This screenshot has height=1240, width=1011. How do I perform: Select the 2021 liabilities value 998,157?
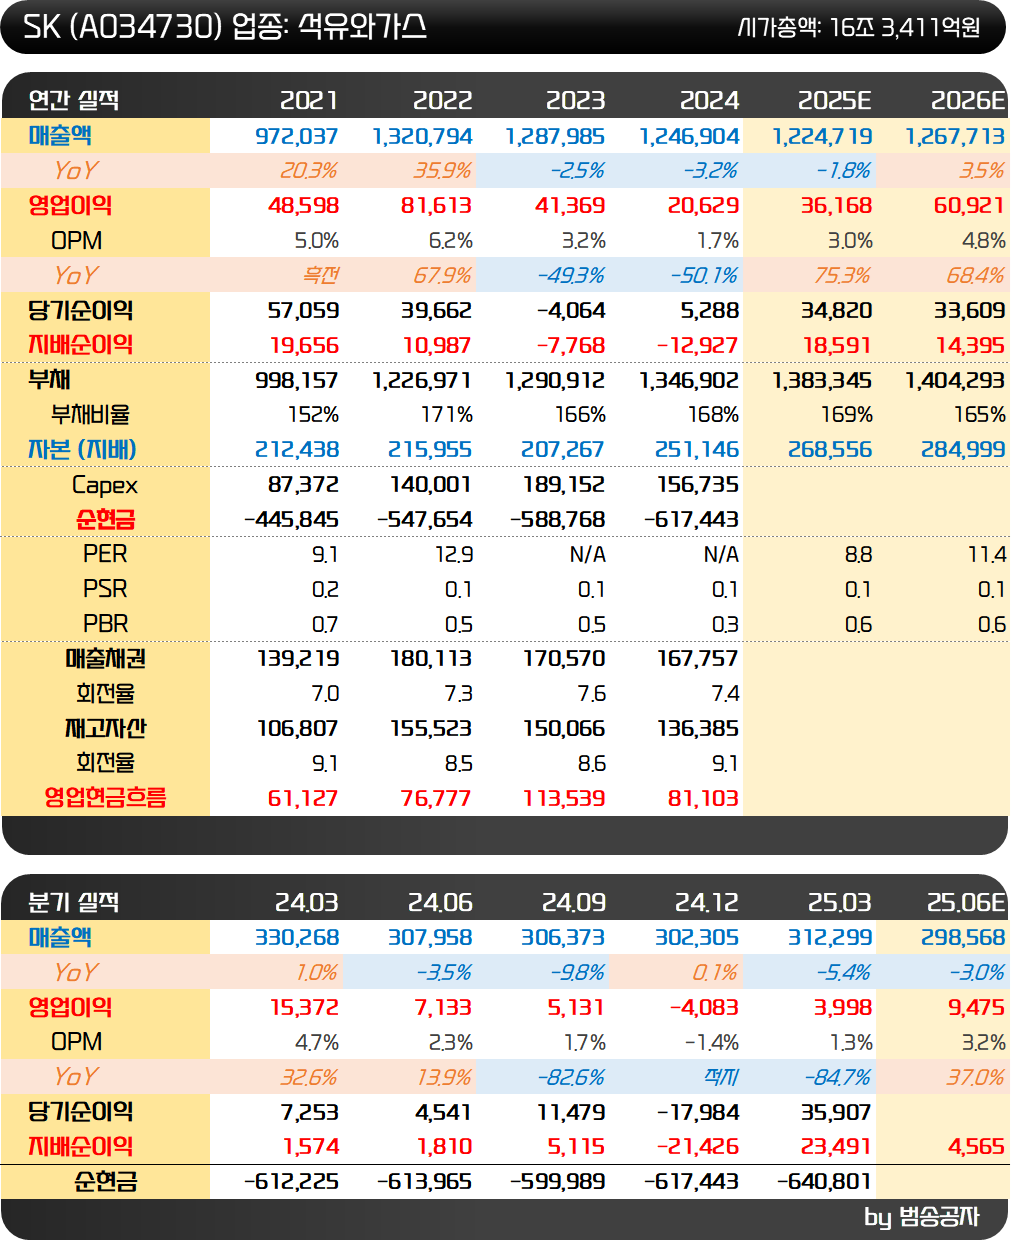(297, 380)
